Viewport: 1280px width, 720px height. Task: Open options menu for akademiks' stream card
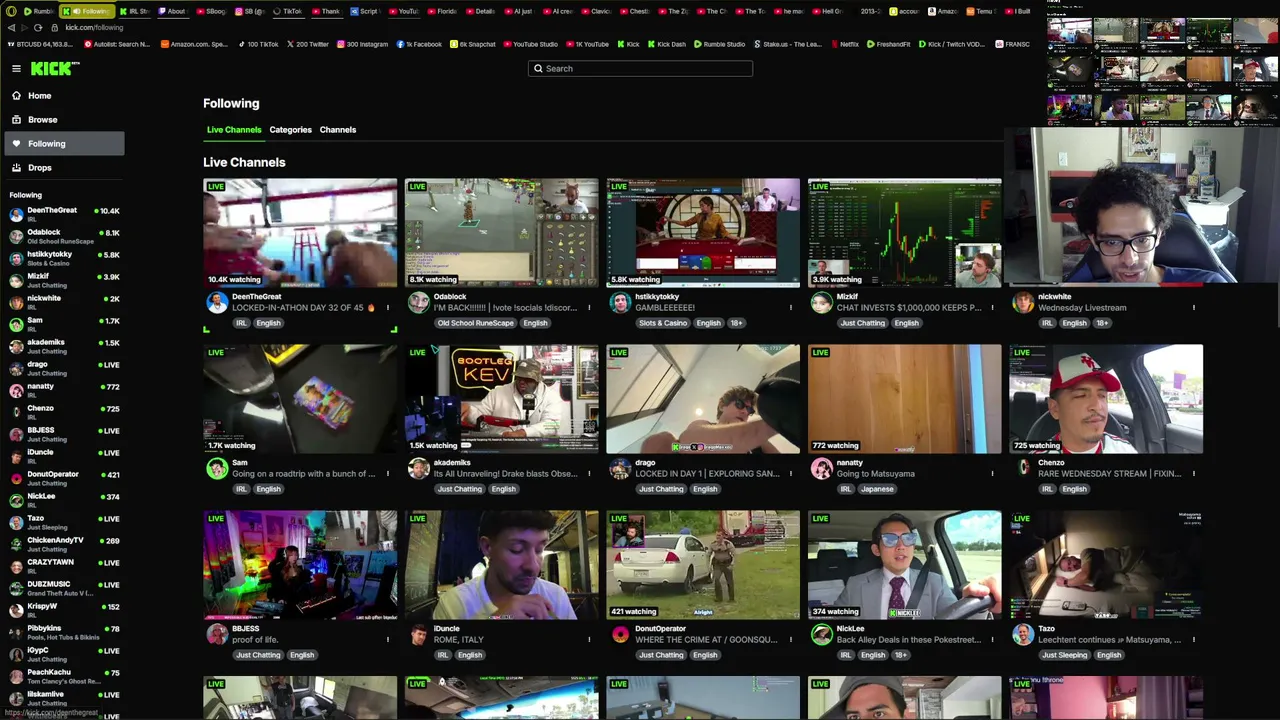589,474
